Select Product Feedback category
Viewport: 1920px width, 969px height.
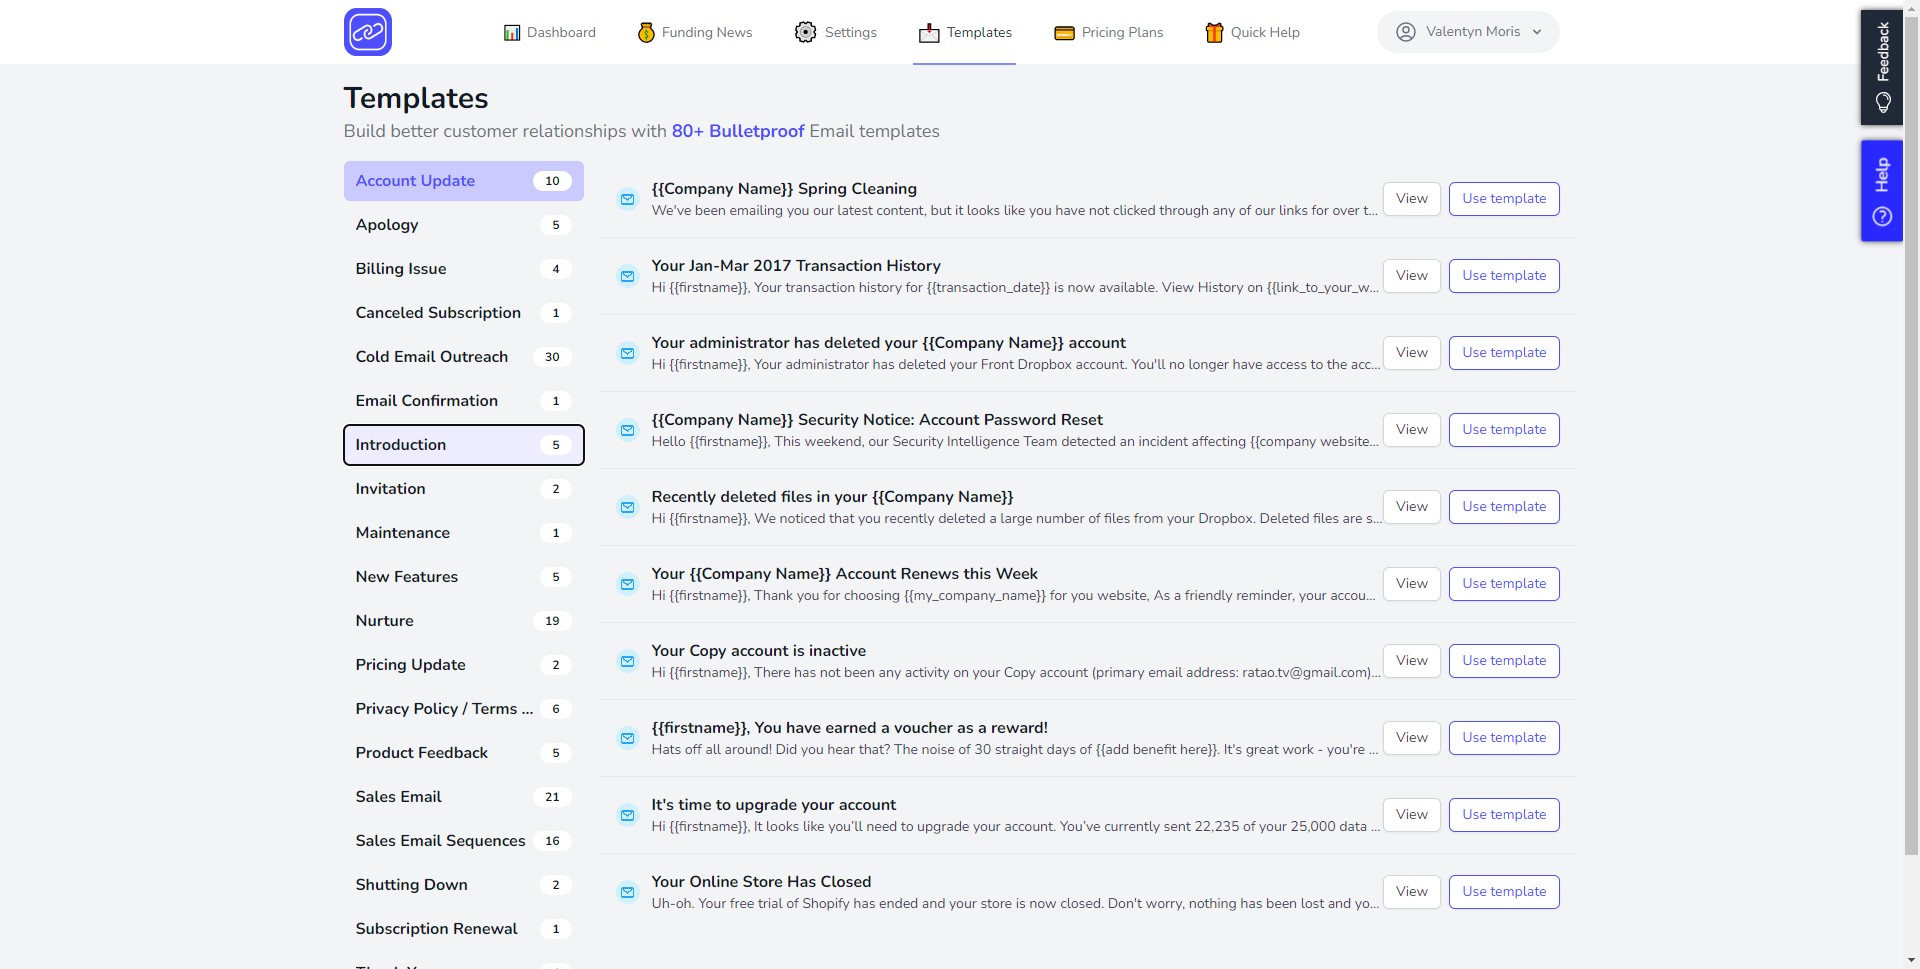[x=463, y=753]
